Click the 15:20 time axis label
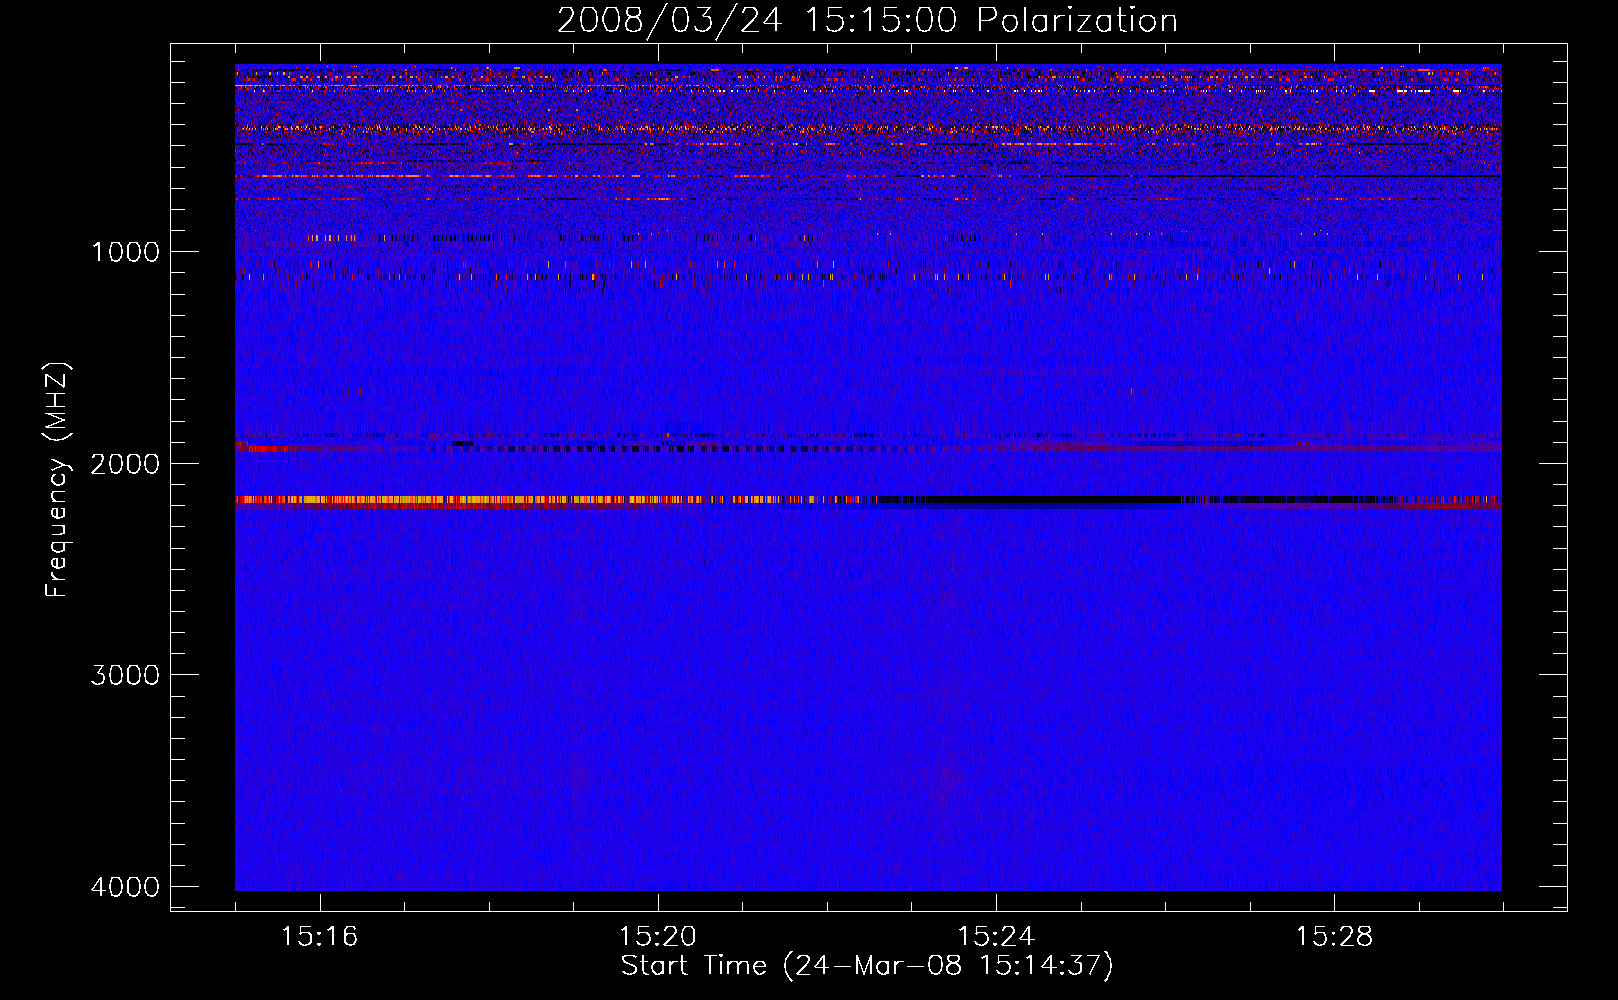The width and height of the screenshot is (1618, 1000). [x=657, y=937]
